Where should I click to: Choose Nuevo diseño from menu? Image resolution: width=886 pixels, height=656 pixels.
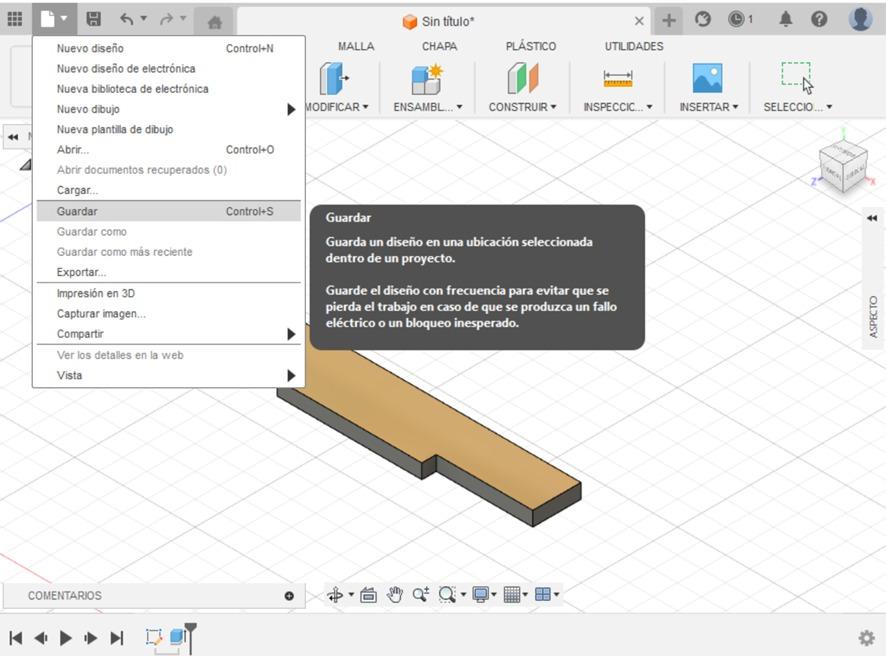point(168,49)
